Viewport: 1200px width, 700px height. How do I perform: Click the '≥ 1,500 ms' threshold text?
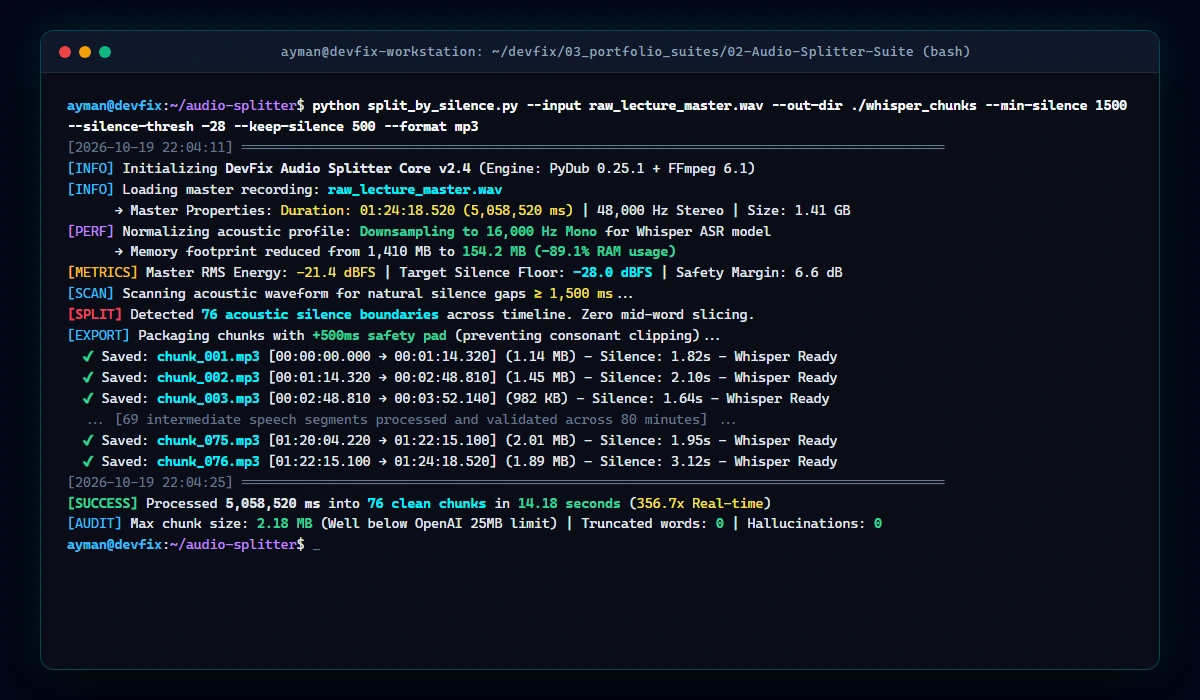point(572,294)
